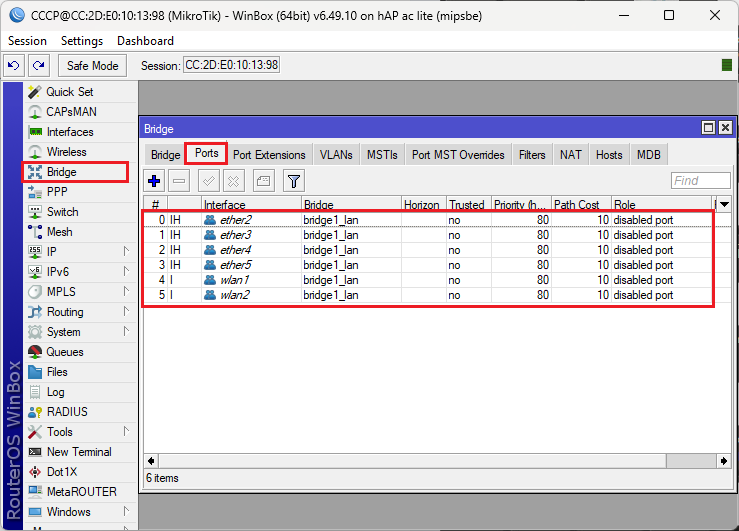739x531 pixels.
Task: Open Interfaces in sidebar
Action: (80, 132)
